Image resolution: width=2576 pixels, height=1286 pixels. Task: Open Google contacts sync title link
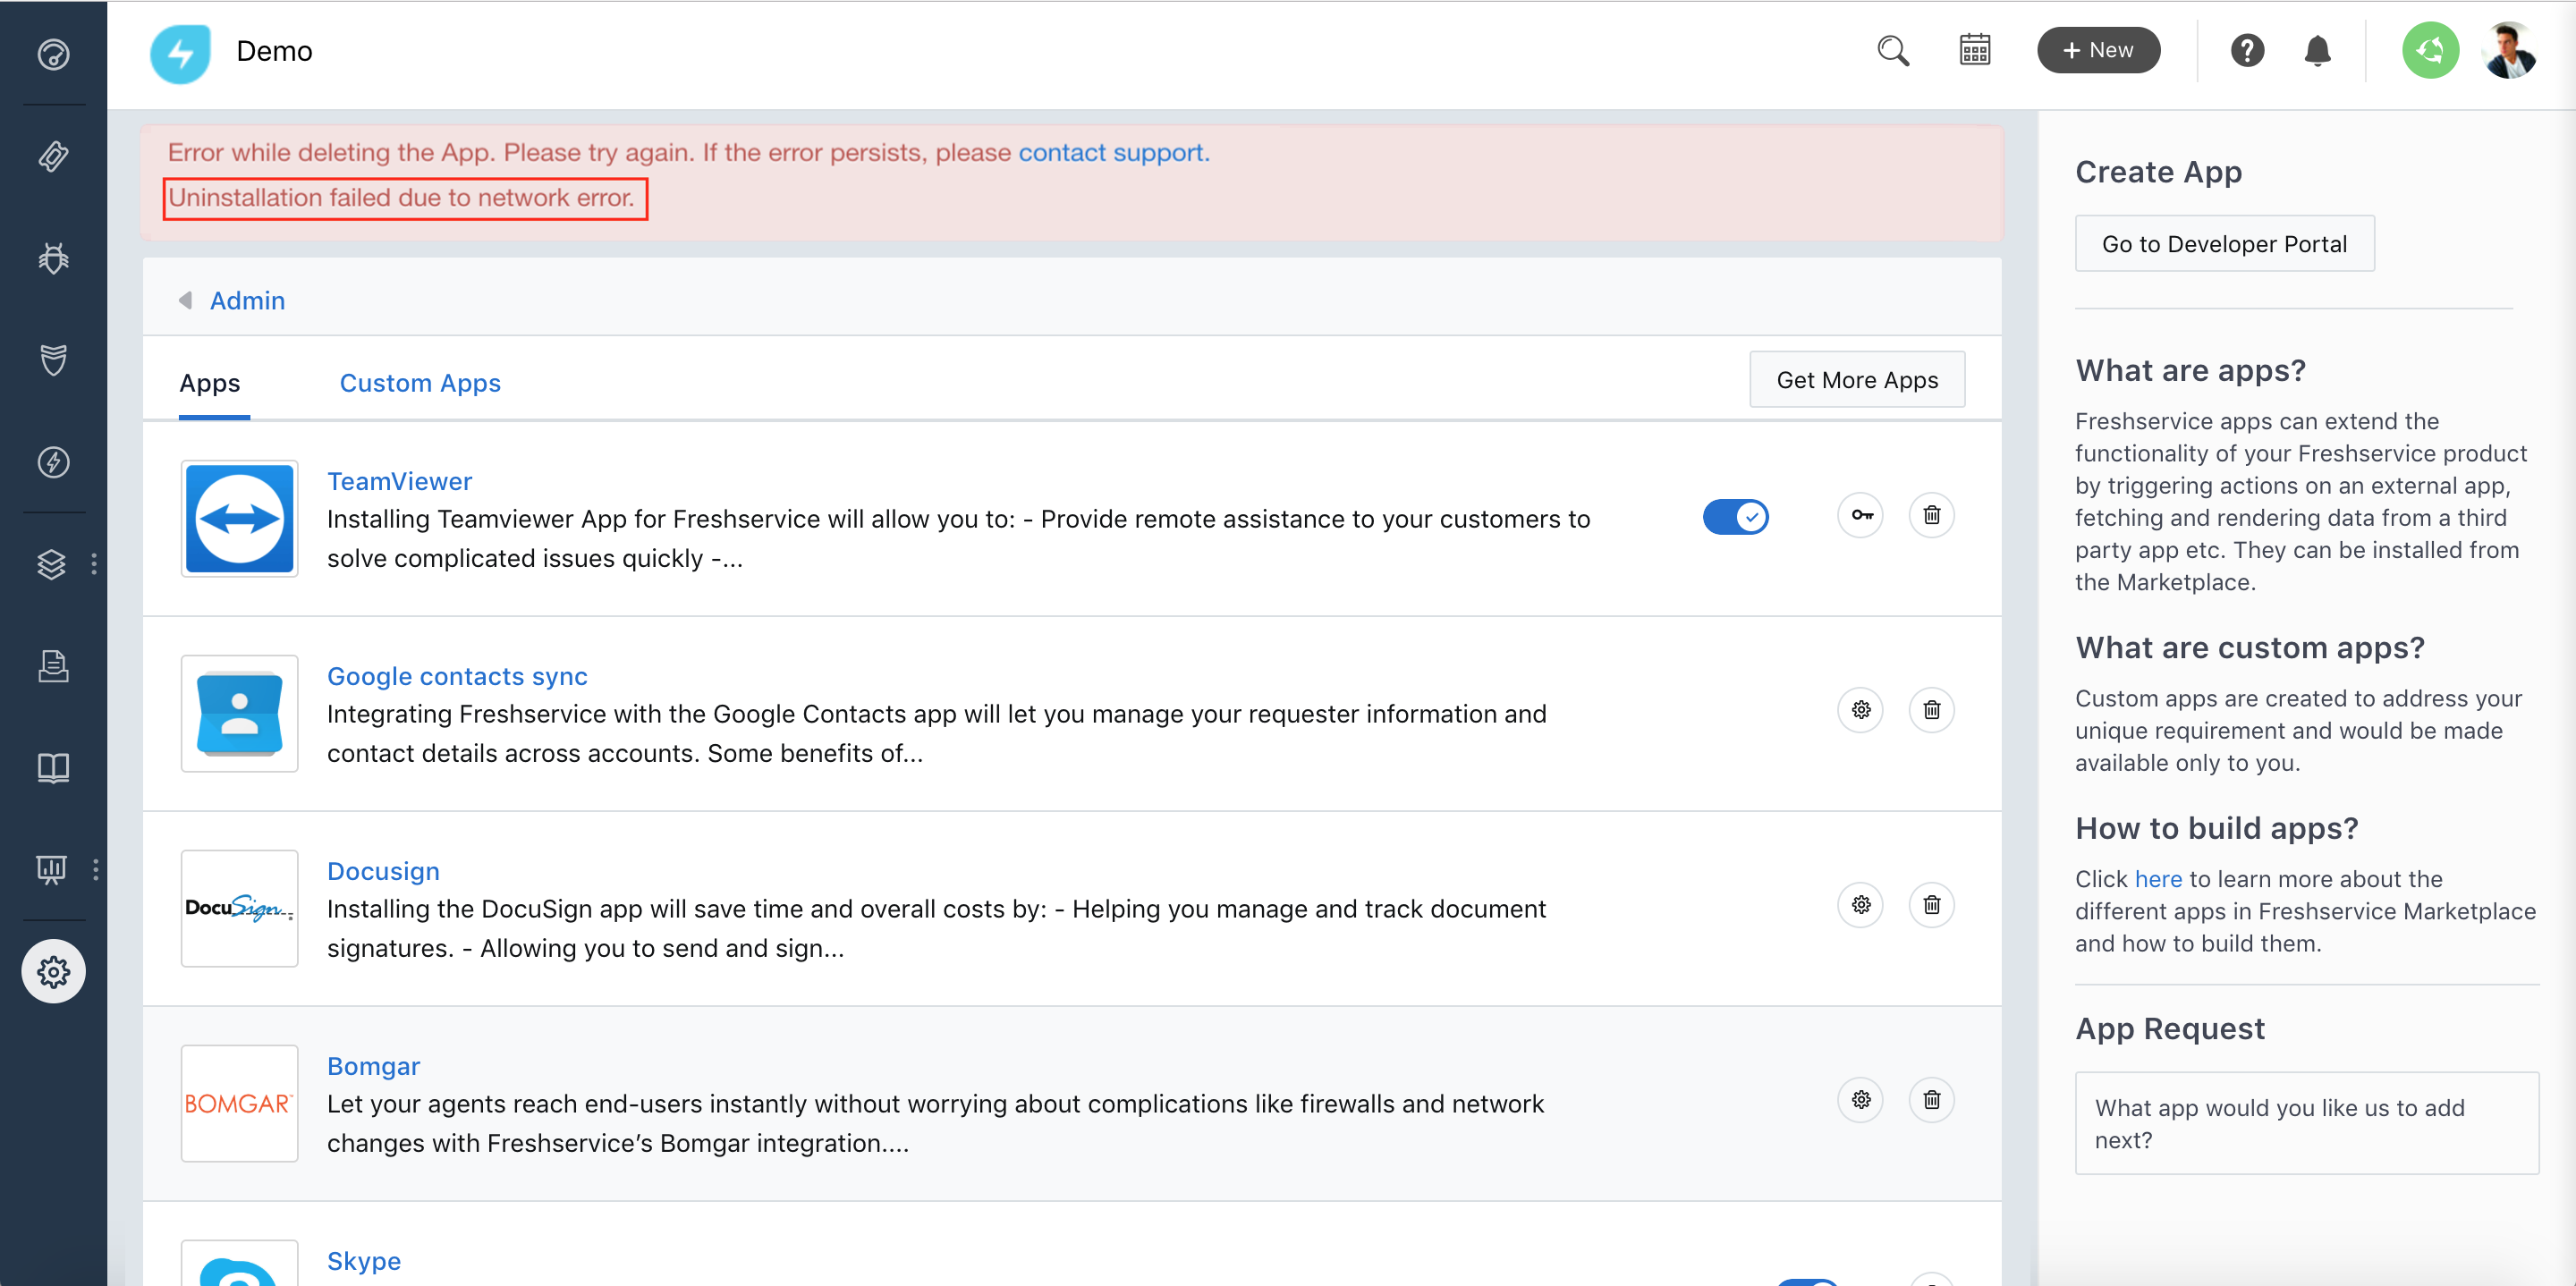[457, 677]
